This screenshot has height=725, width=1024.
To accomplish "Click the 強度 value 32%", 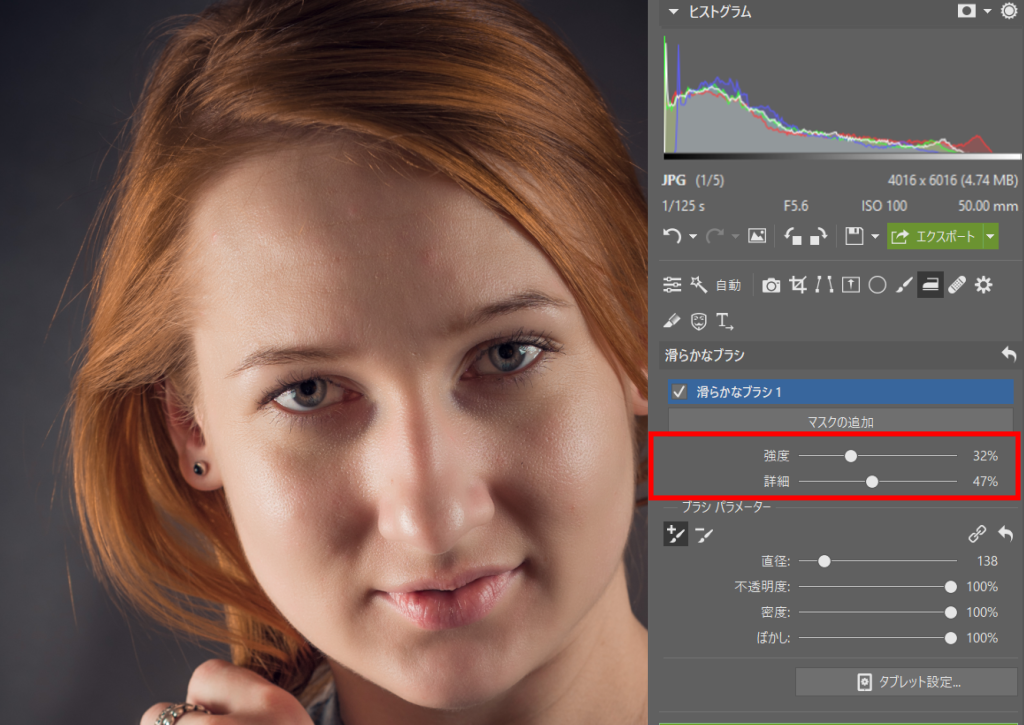I will [x=985, y=456].
